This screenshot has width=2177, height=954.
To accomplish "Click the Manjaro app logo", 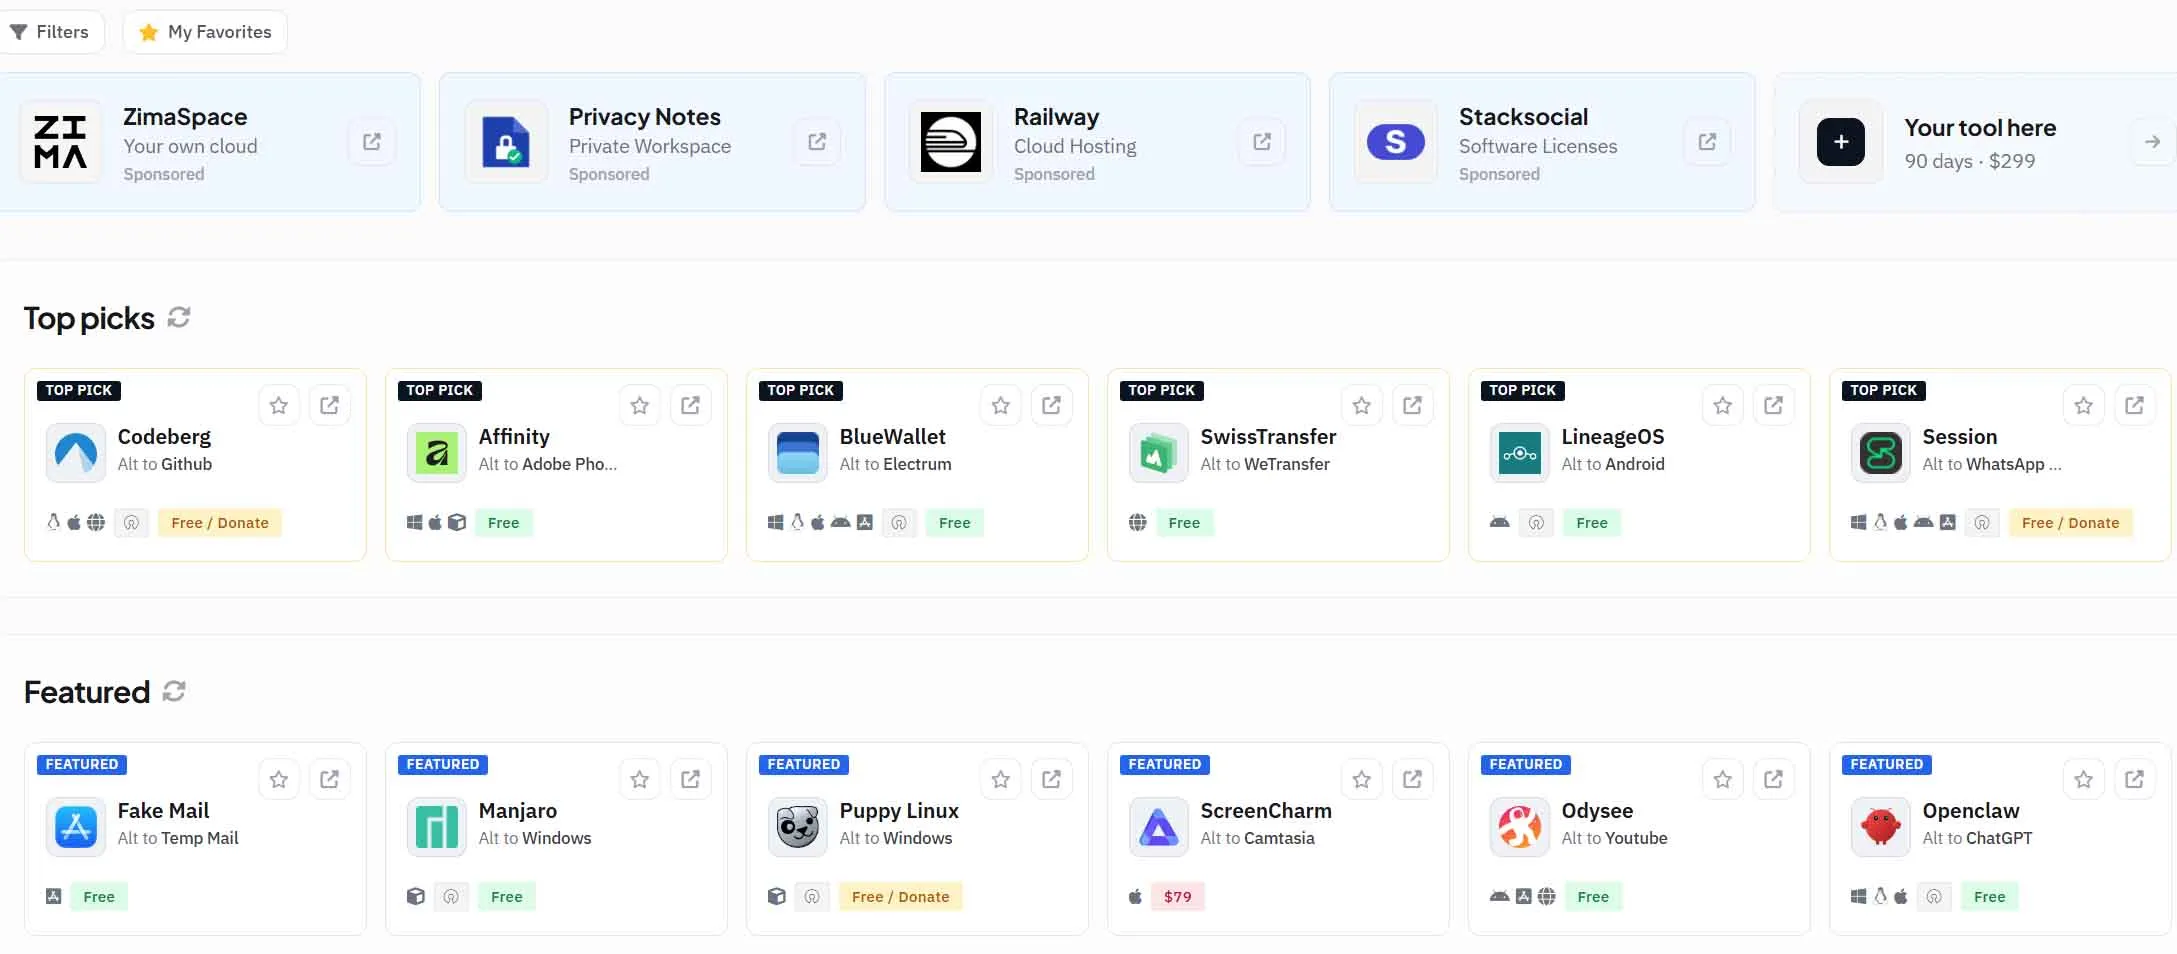I will pos(437,827).
